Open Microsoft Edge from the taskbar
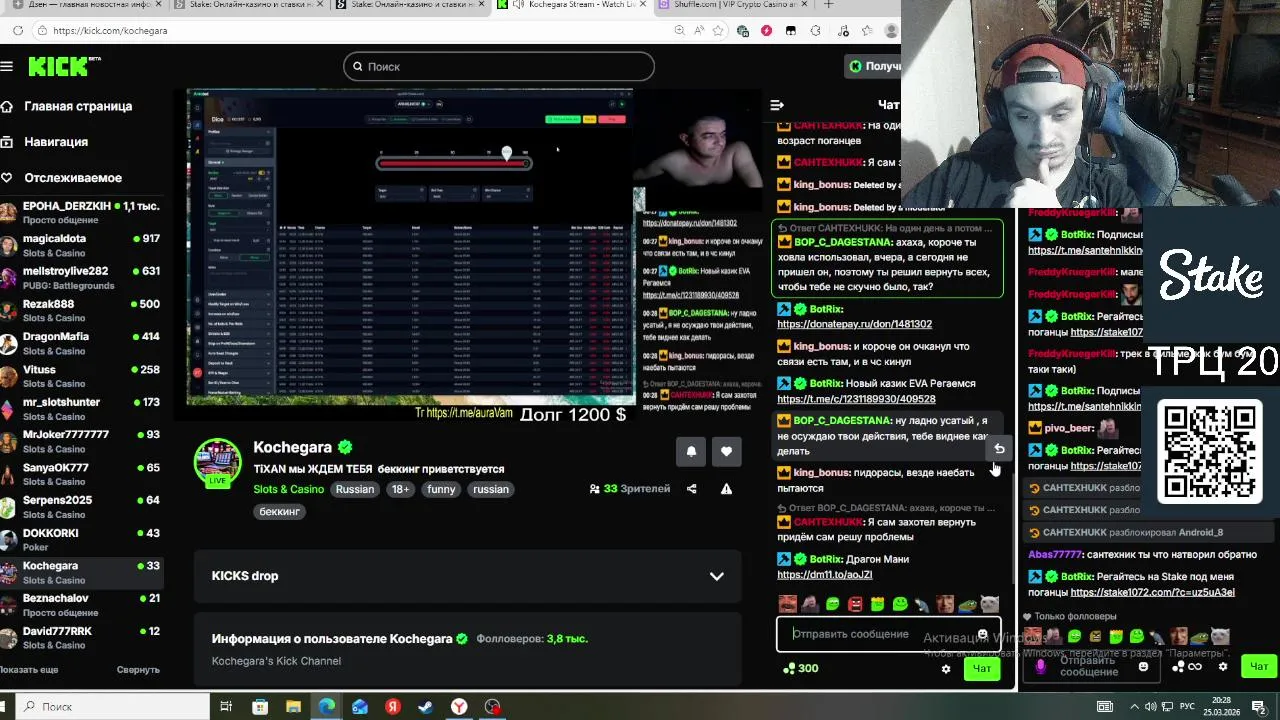This screenshot has width=1280, height=720. [327, 707]
